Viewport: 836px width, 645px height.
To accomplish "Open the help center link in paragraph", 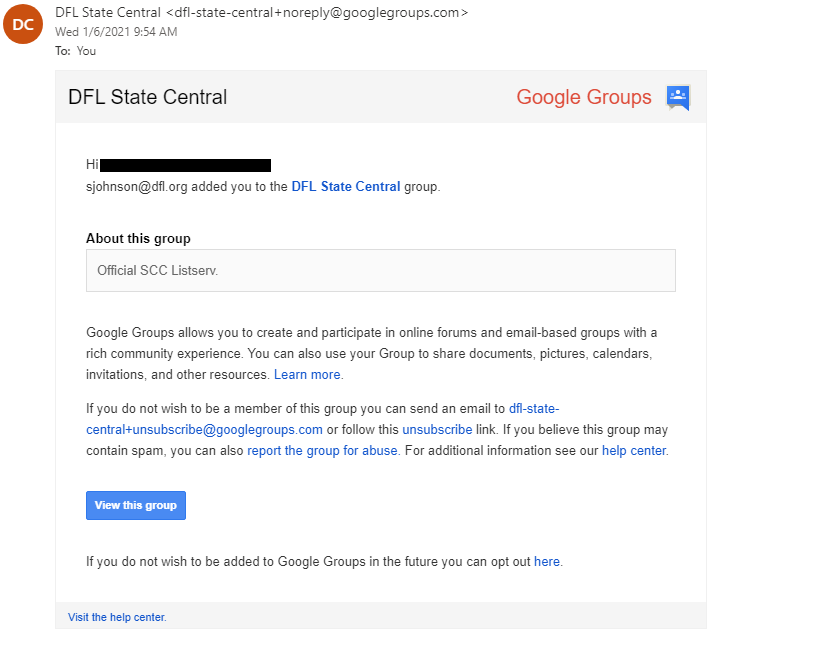I will [634, 450].
